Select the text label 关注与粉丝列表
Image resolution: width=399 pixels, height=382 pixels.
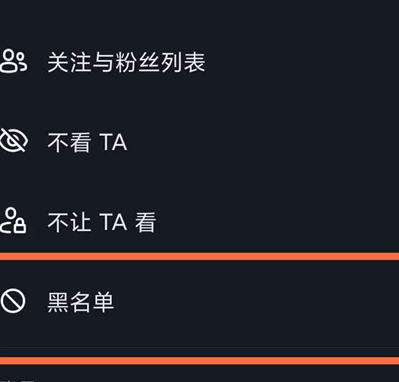coord(126,62)
